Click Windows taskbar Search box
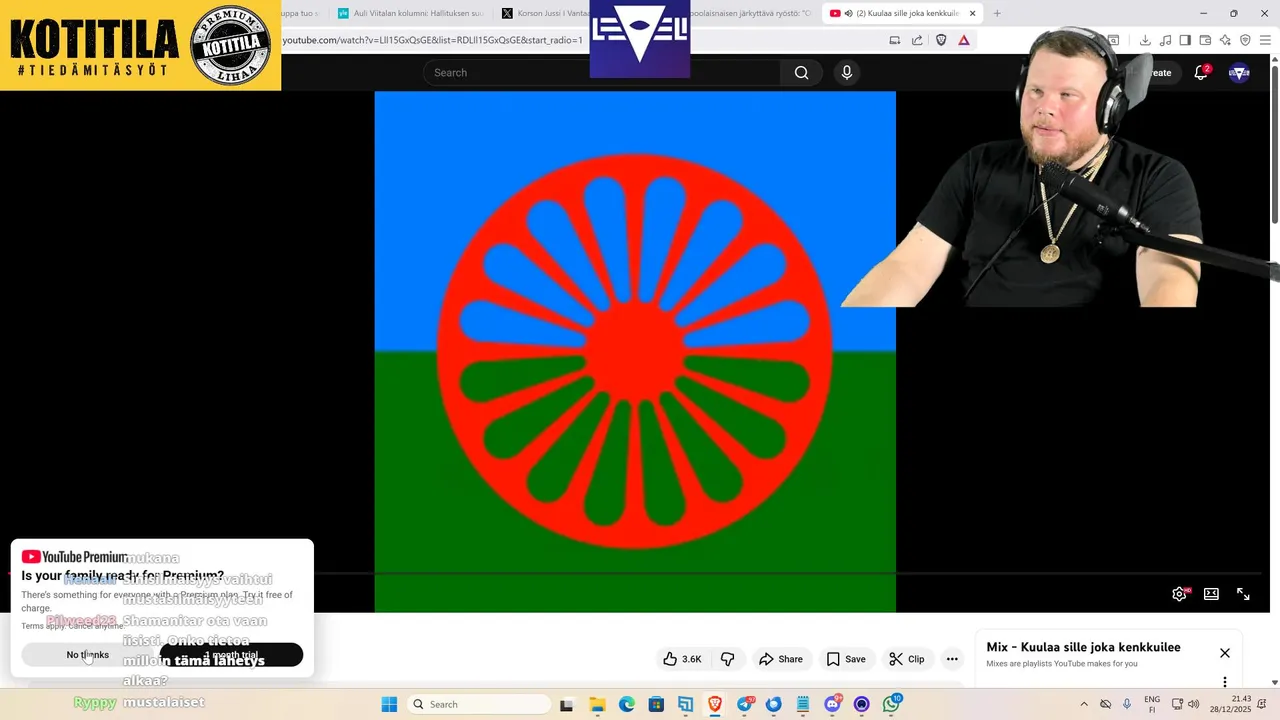This screenshot has height=720, width=1280. 478,704
